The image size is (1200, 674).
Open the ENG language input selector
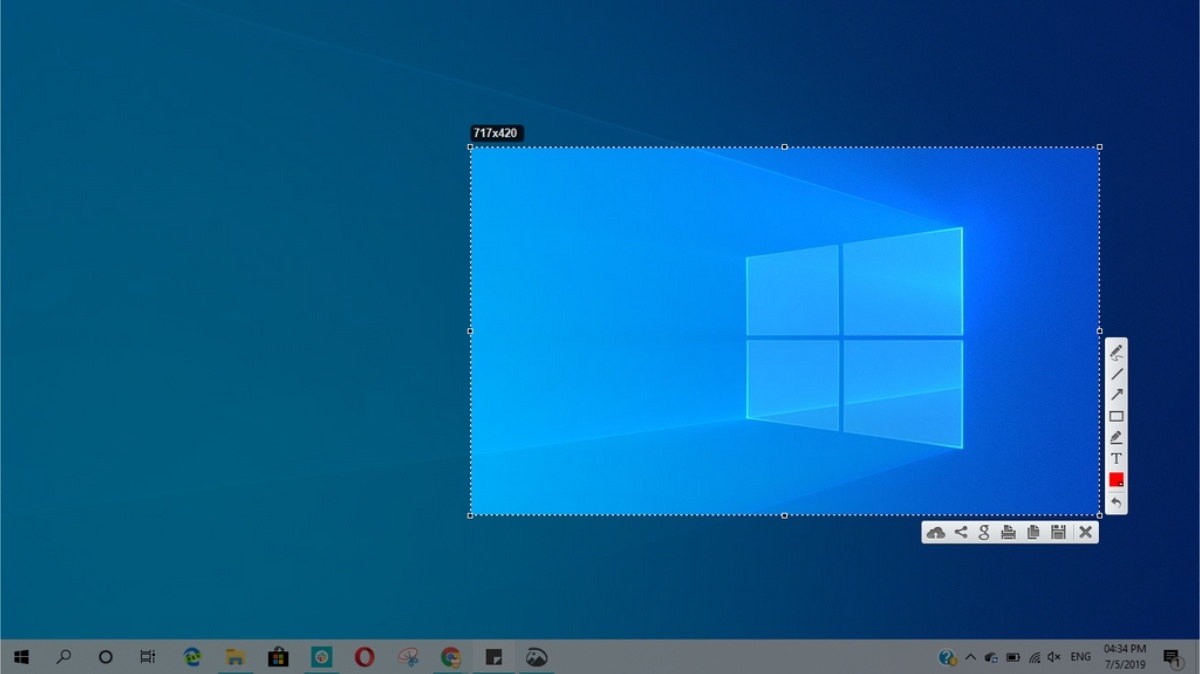[1080, 657]
